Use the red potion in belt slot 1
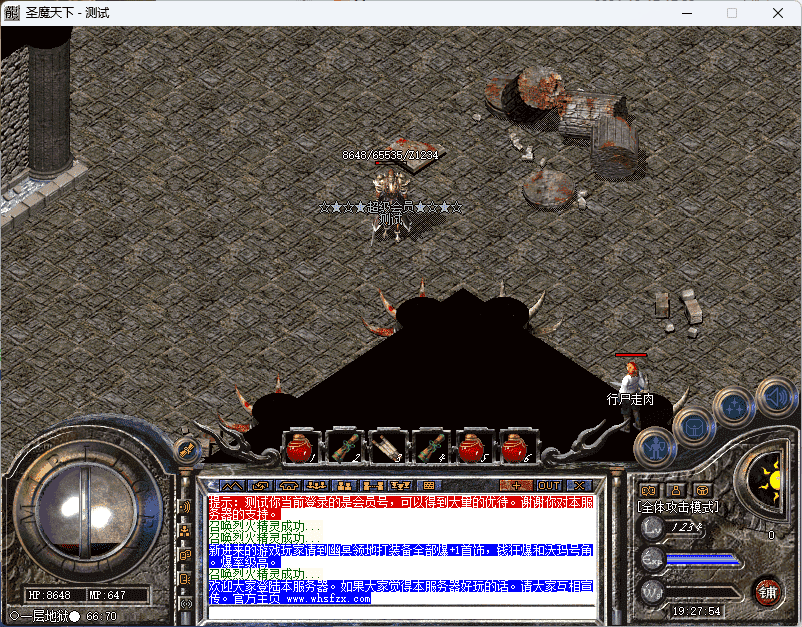The height and width of the screenshot is (627, 802). tap(301, 447)
